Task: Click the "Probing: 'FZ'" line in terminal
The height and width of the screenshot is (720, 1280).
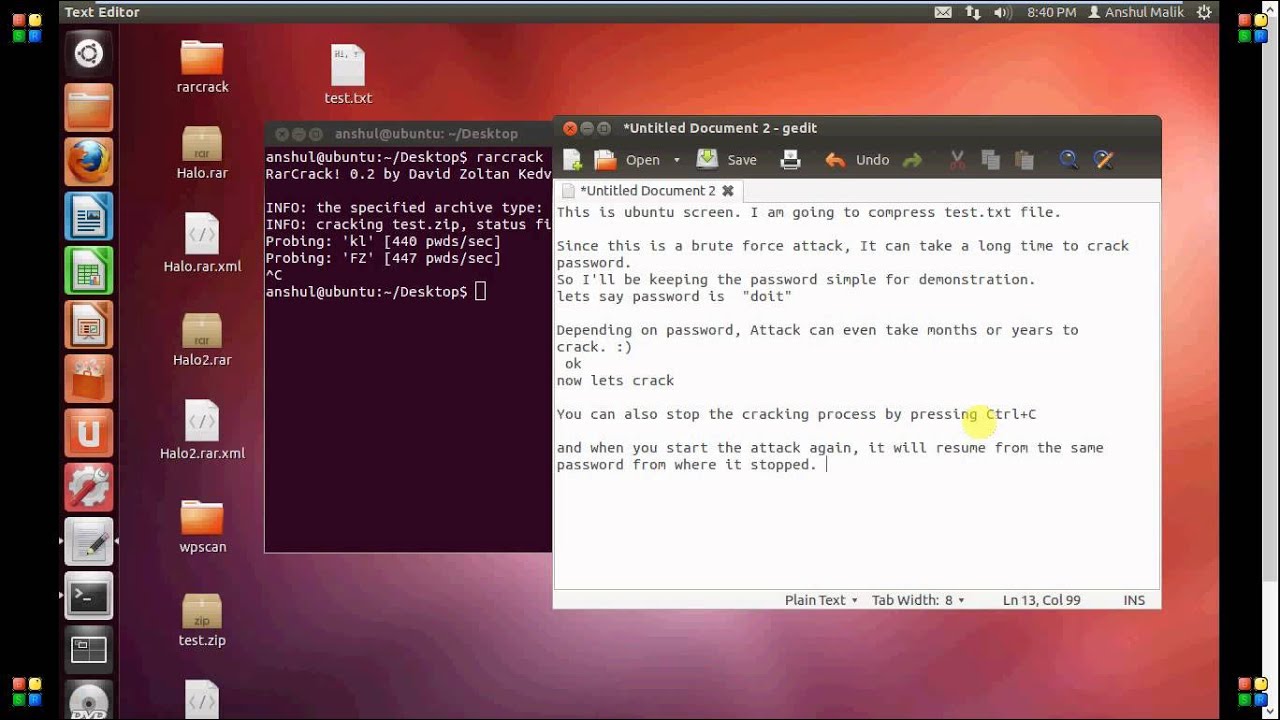Action: point(383,258)
